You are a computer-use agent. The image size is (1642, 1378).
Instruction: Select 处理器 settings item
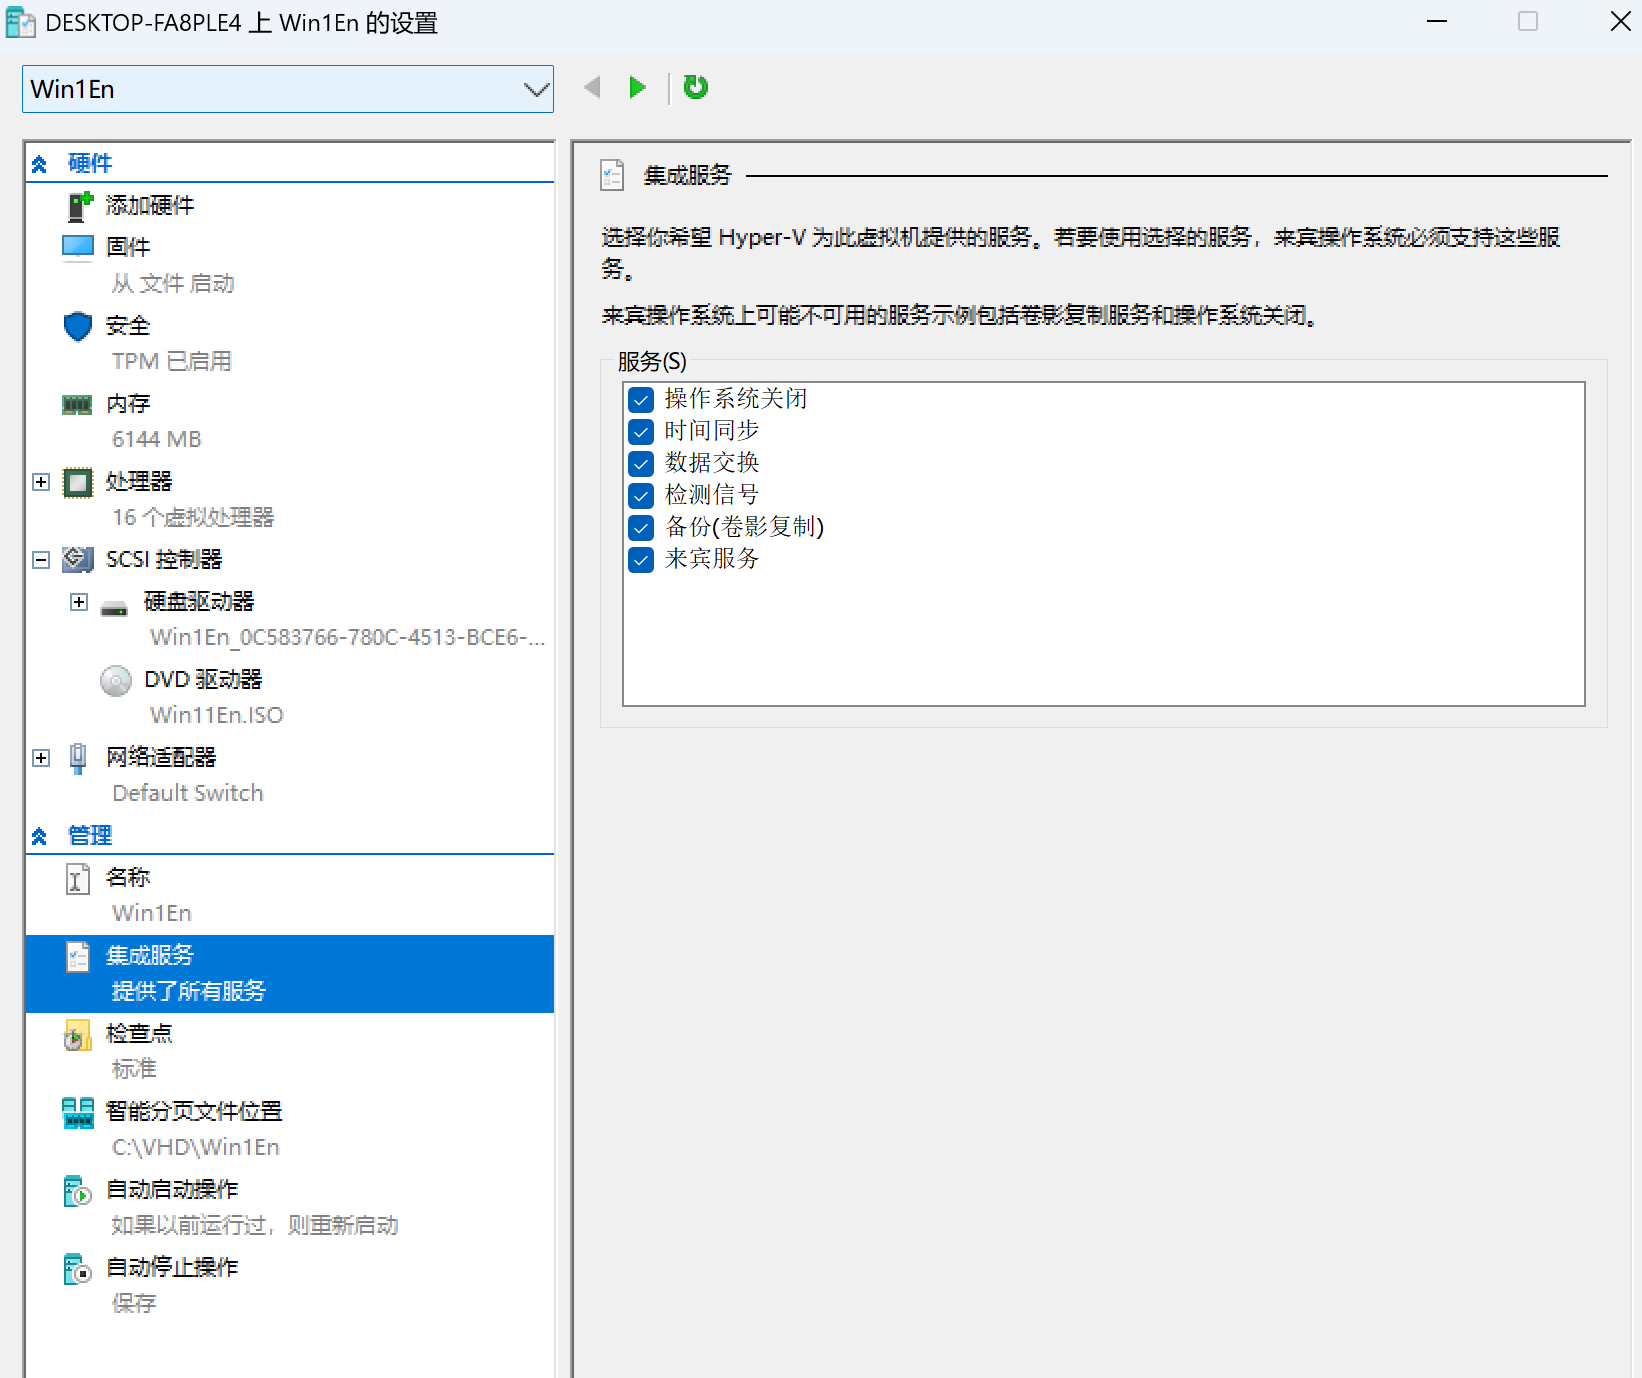[x=139, y=482]
